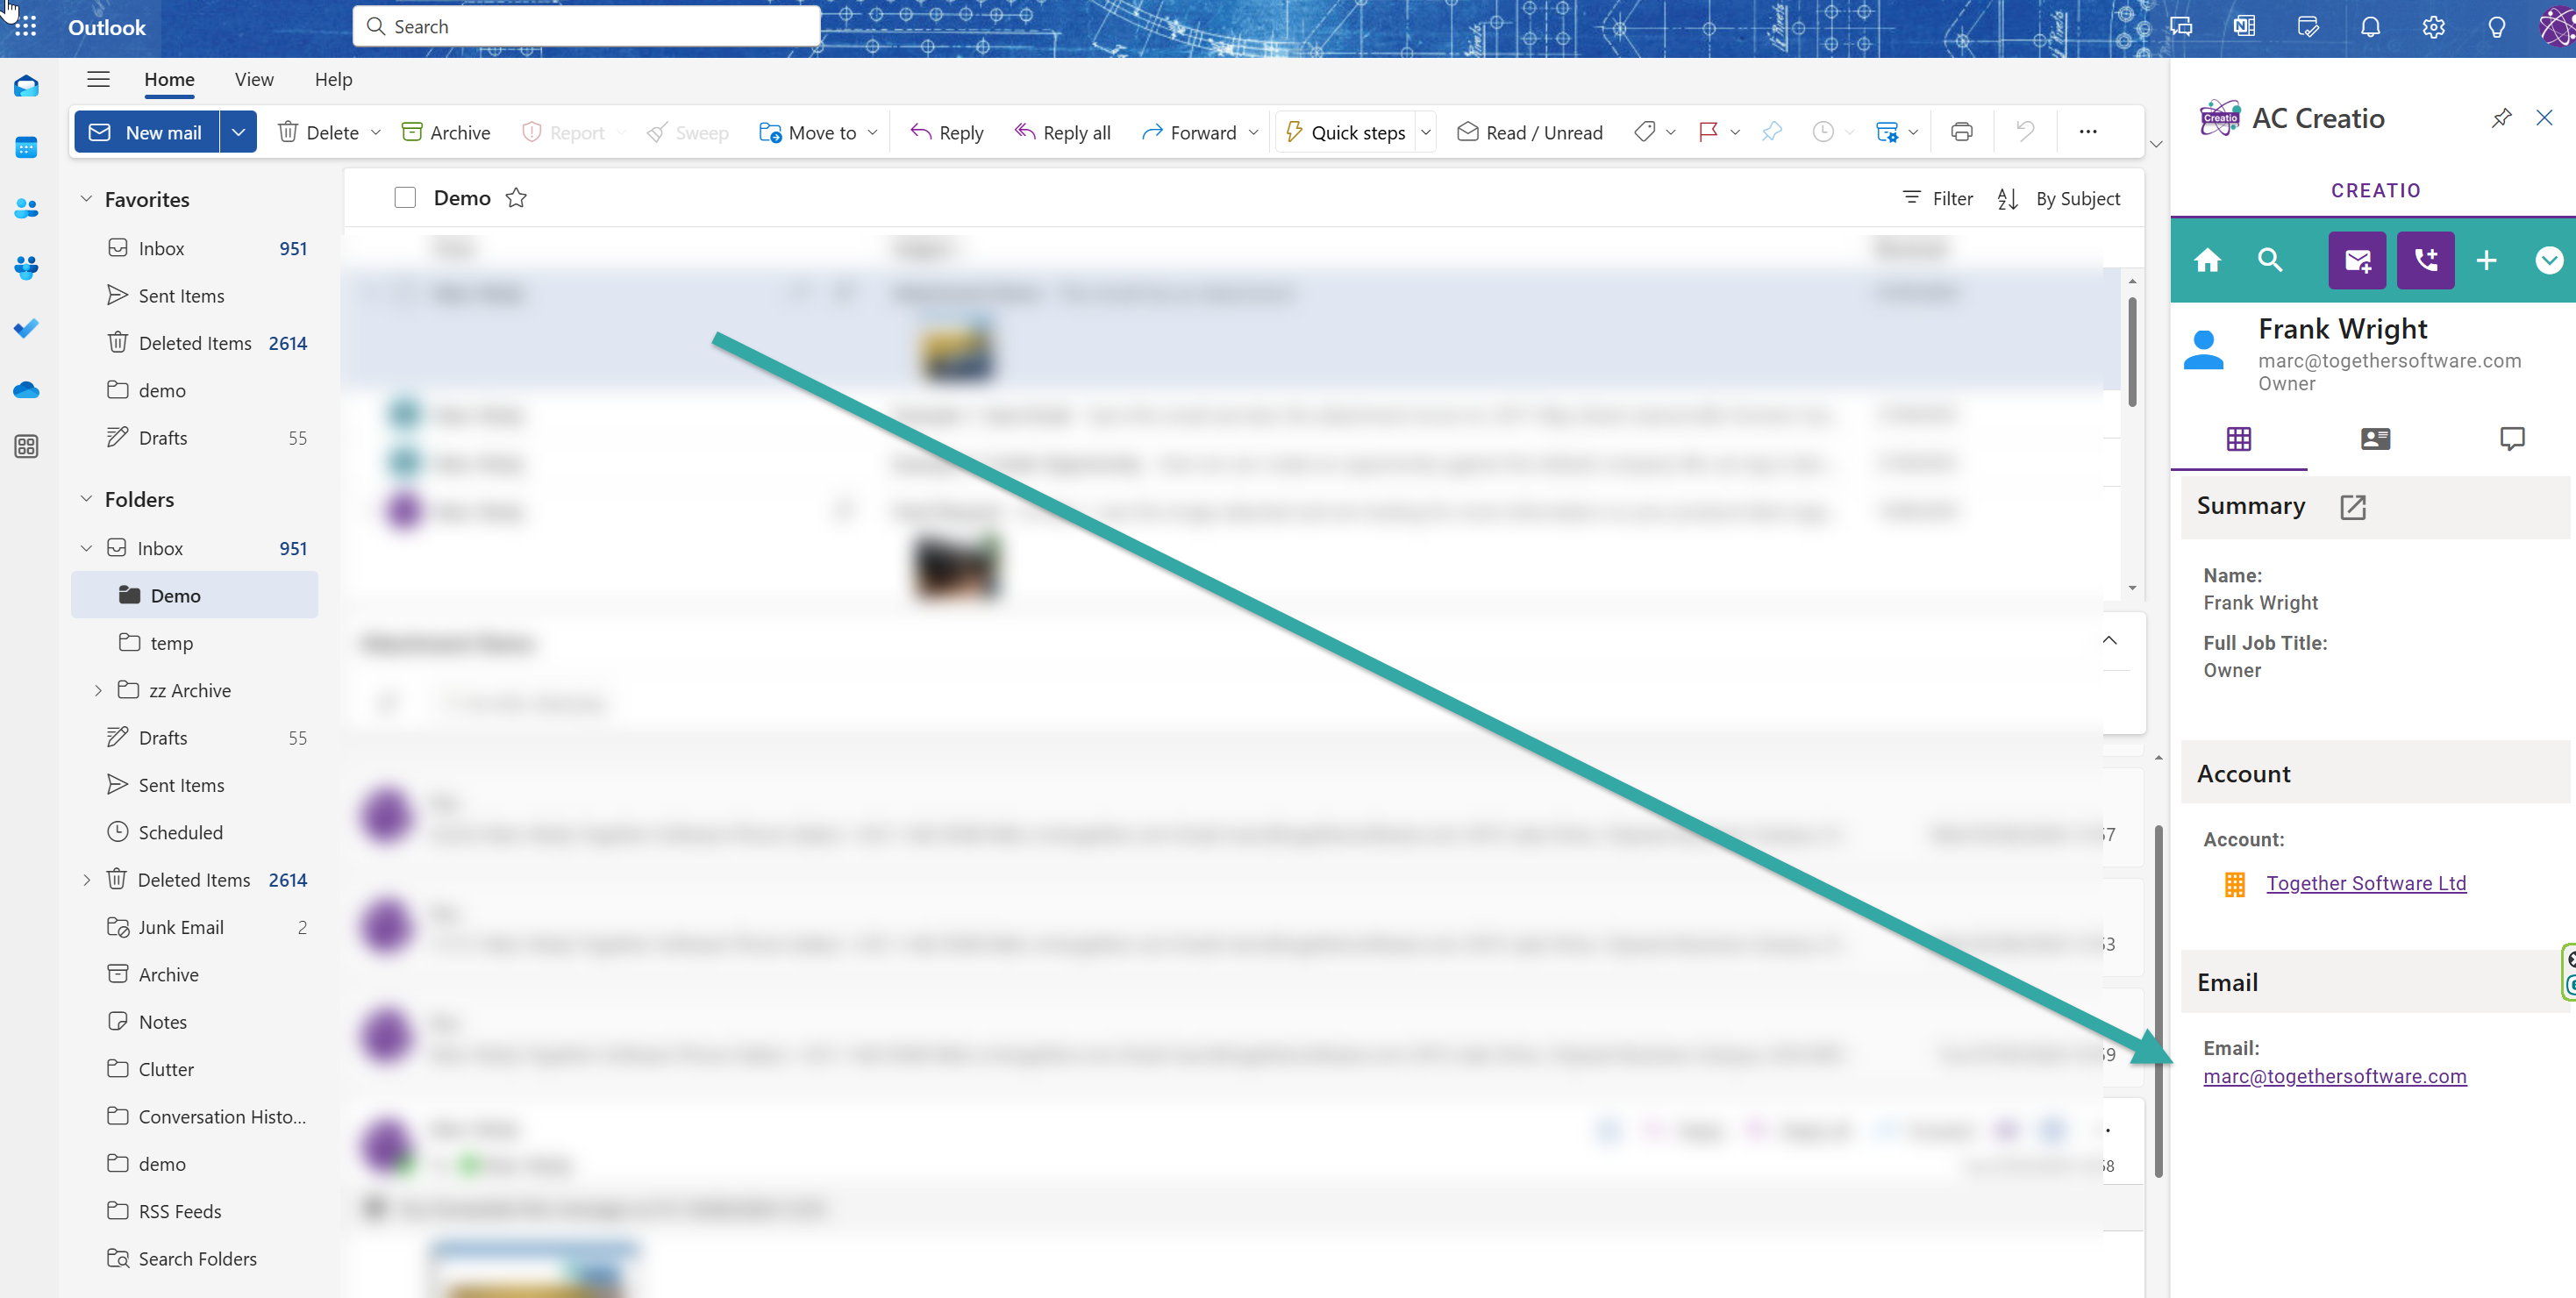Screen dimensions: 2576x1298
Task: Toggle the navigation pane hamburger menu
Action: 98,79
